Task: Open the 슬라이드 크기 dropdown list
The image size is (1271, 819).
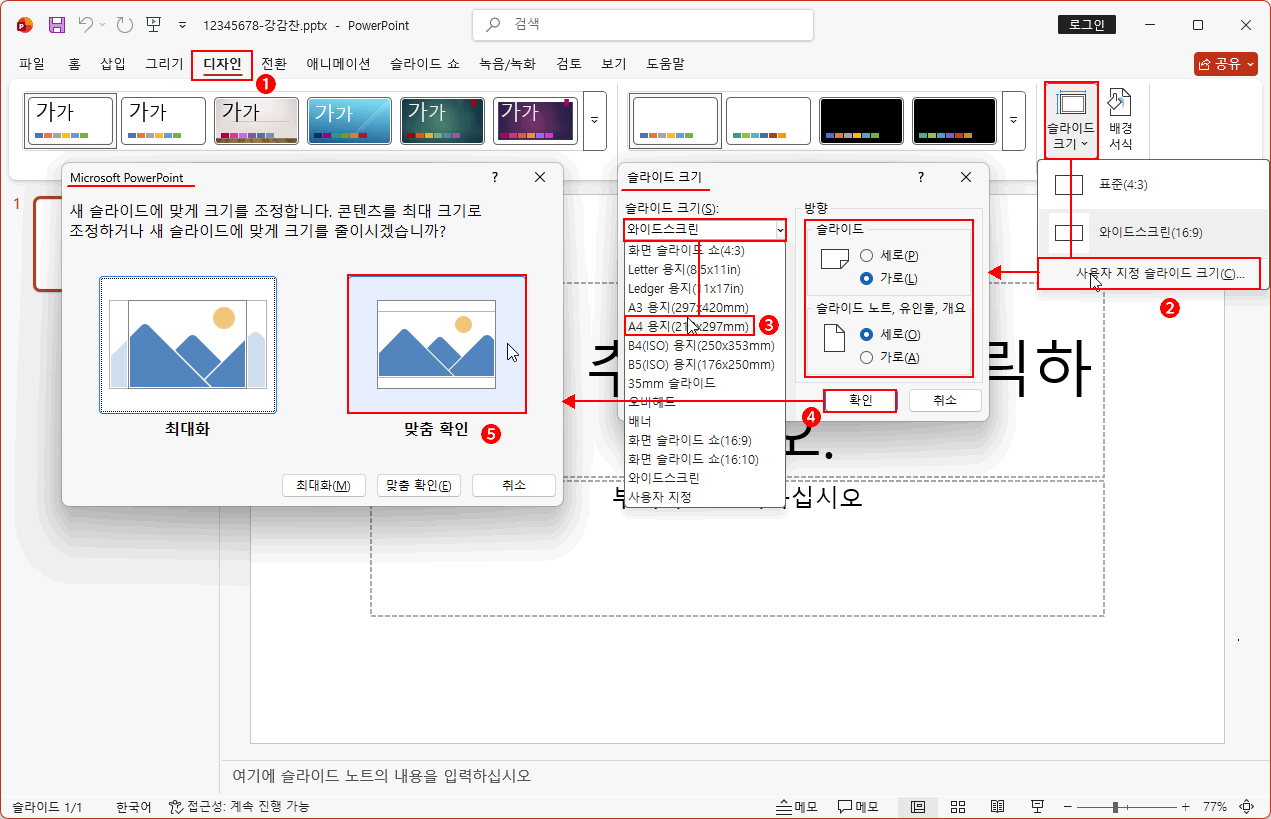Action: (780, 230)
